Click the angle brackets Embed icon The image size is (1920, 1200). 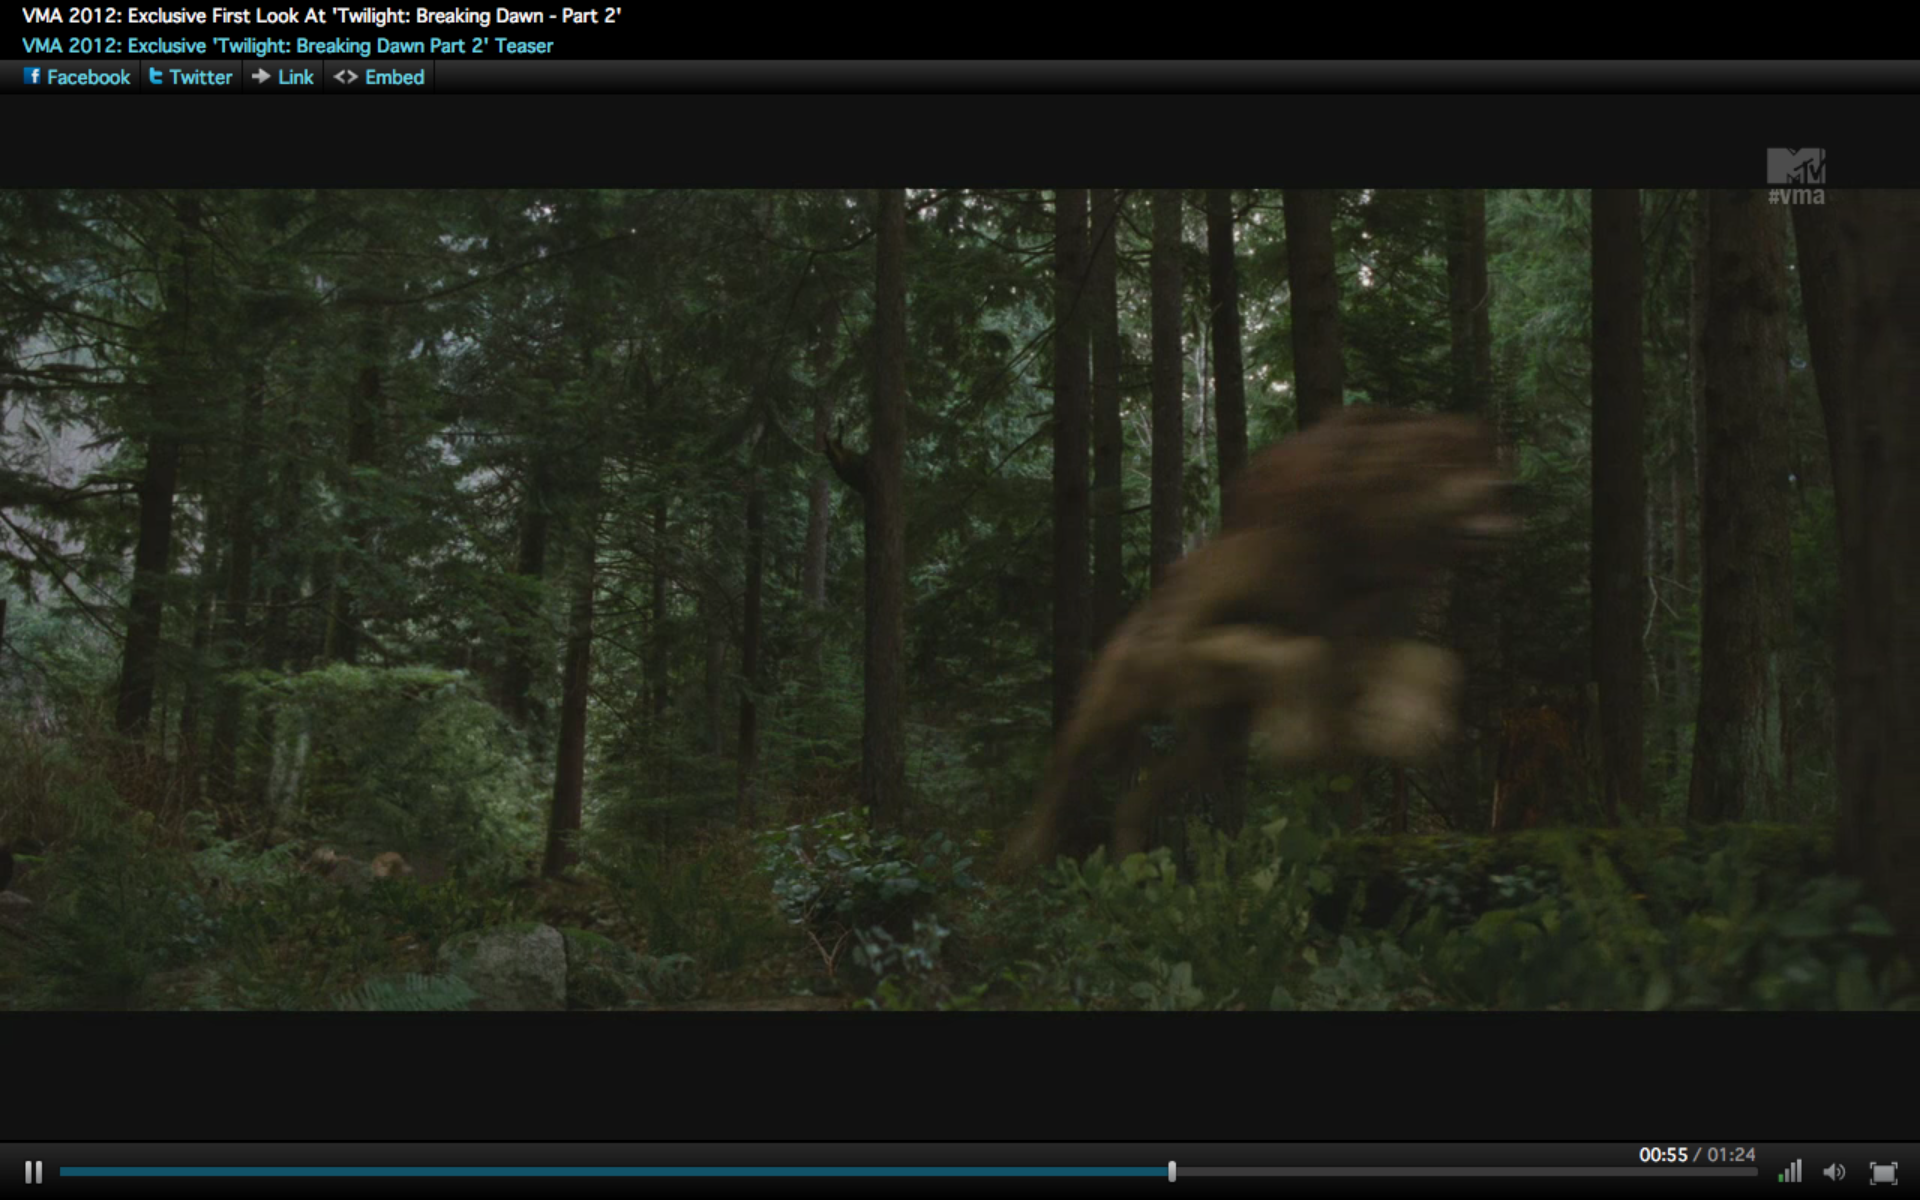click(345, 77)
